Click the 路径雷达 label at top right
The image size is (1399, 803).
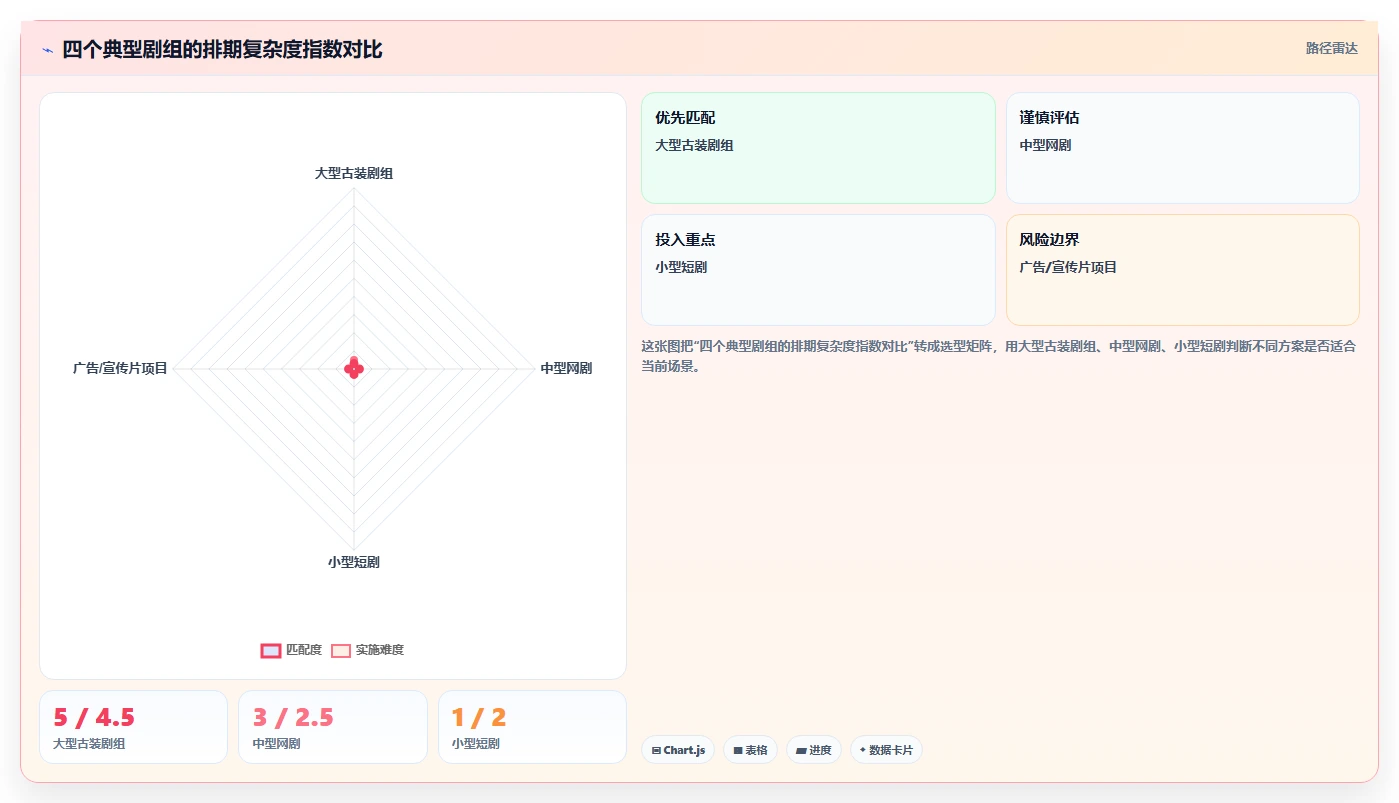point(1332,48)
